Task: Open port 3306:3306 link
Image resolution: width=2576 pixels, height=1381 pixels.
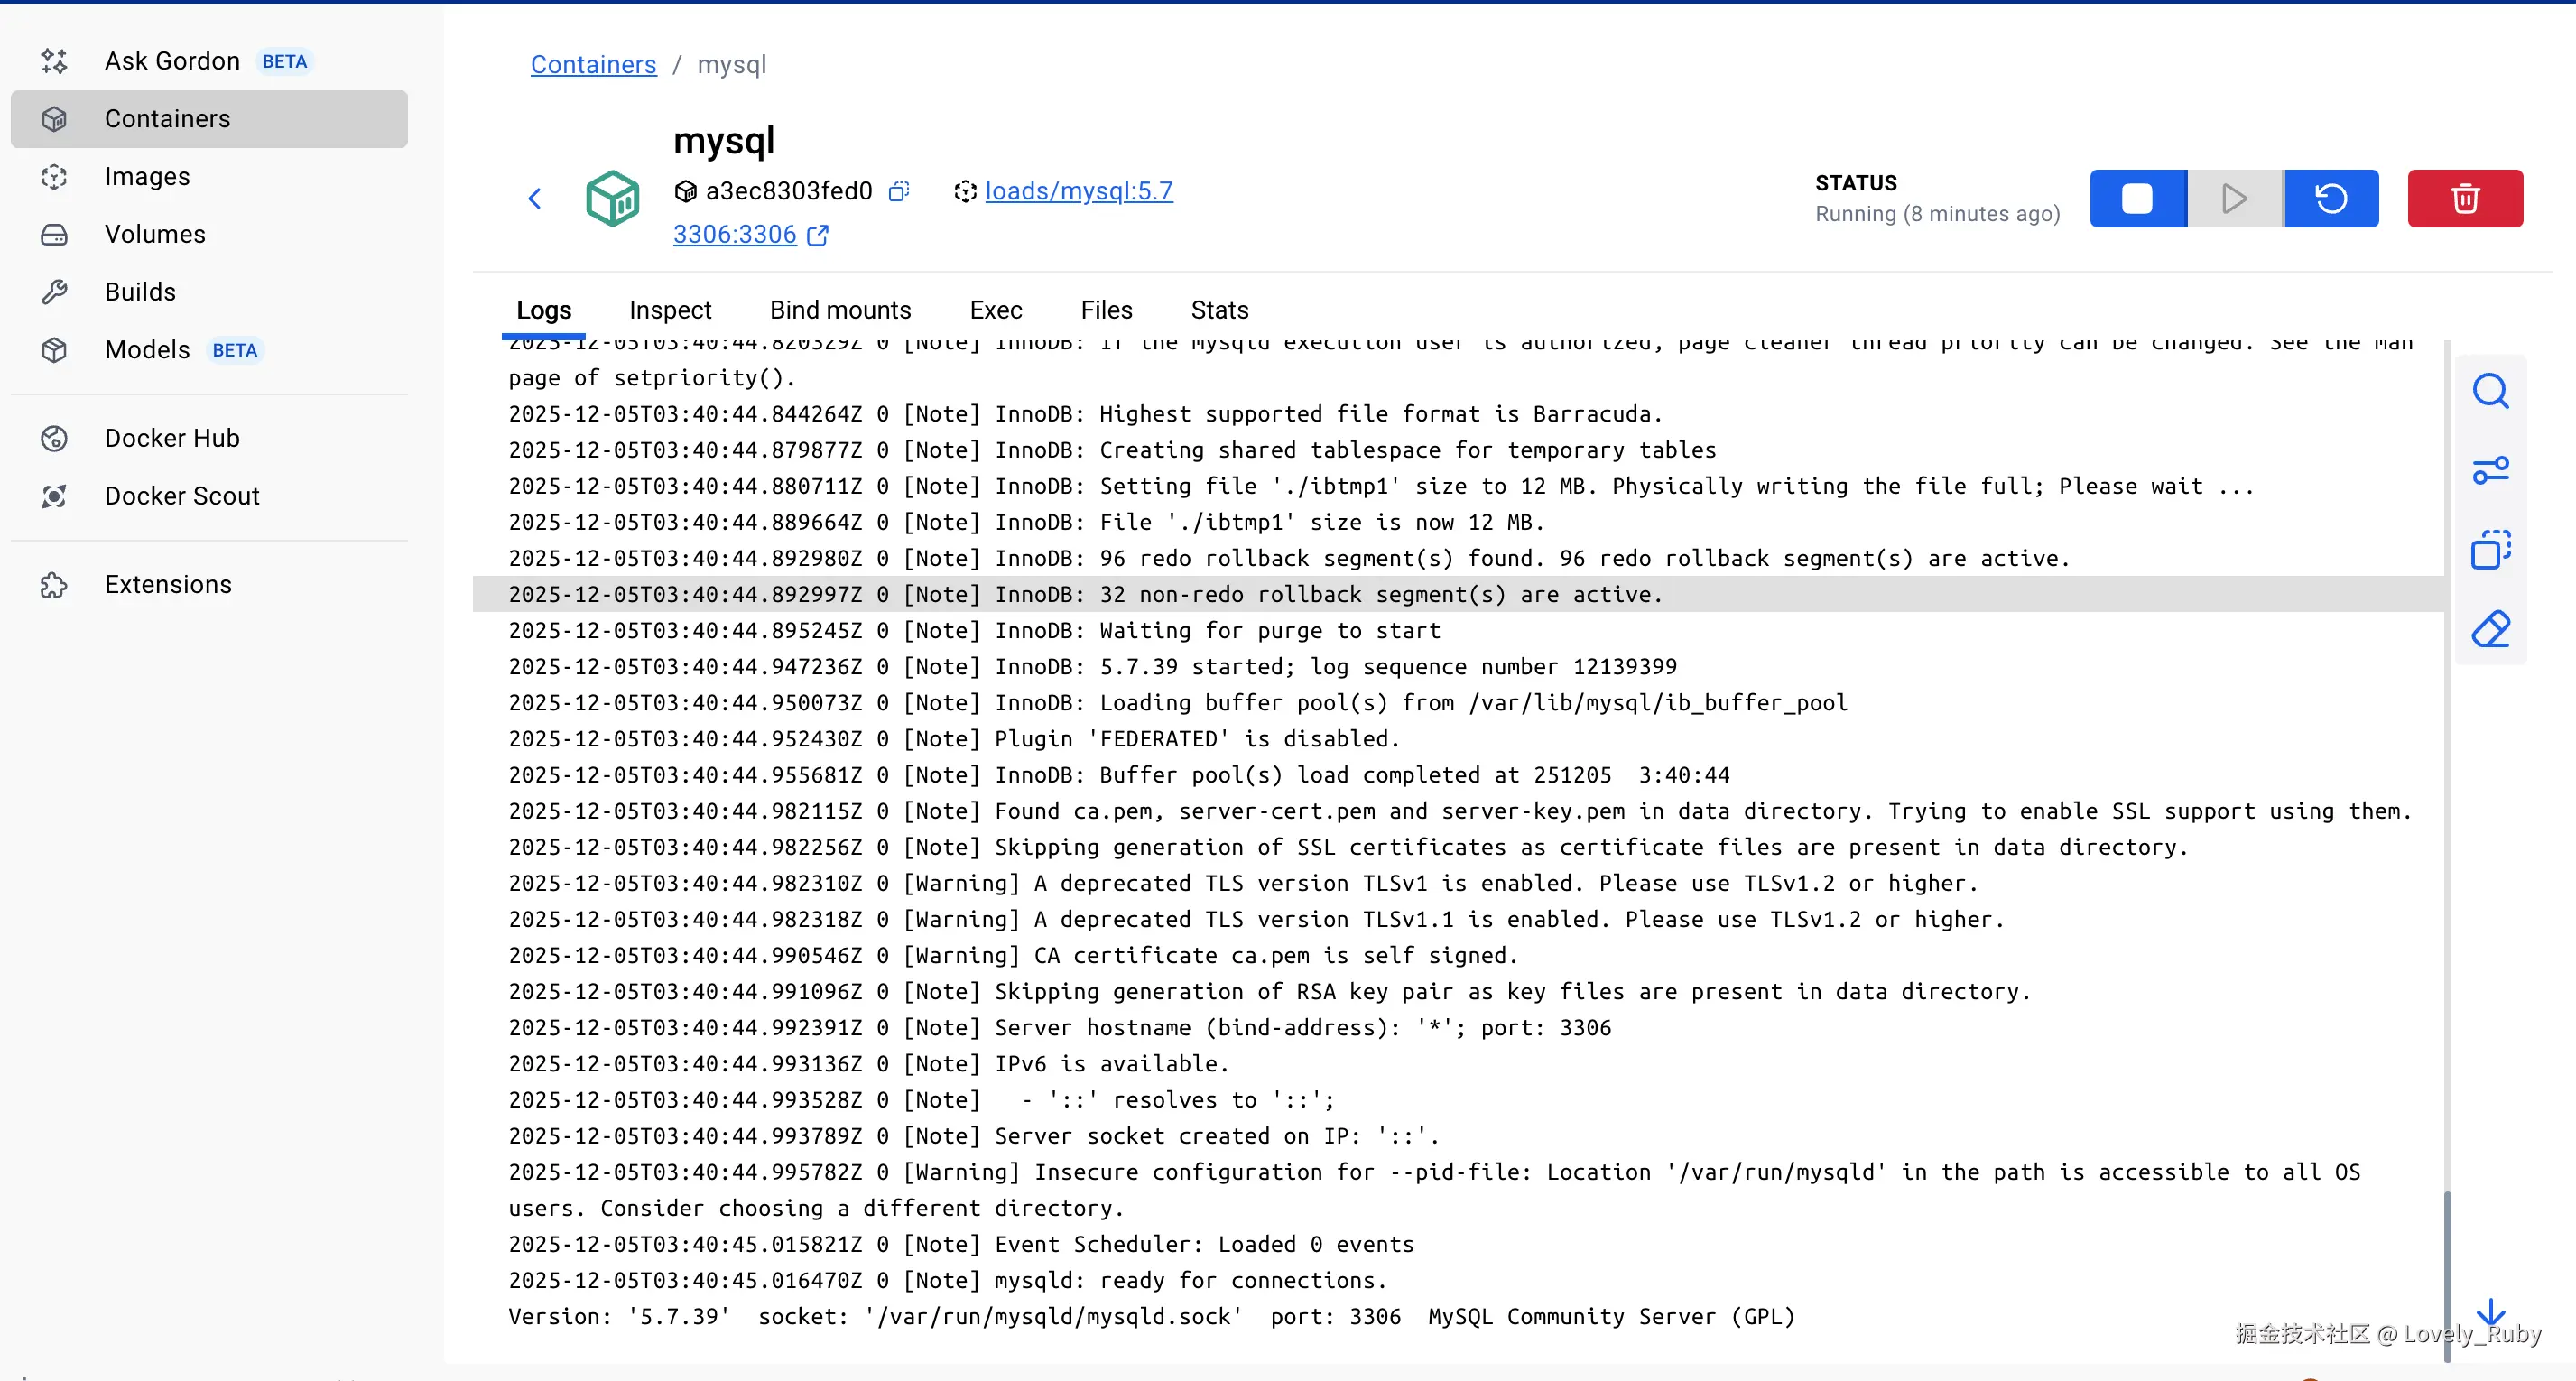Action: (735, 234)
